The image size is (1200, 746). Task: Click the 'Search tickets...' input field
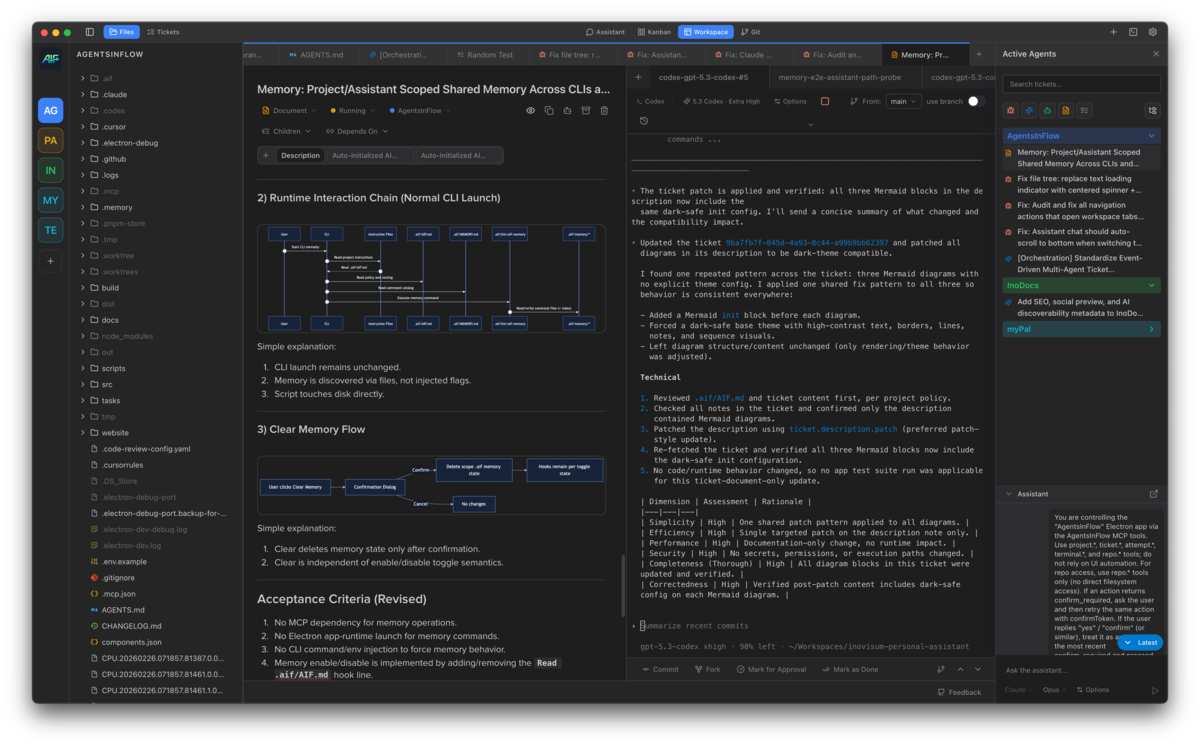click(x=1080, y=83)
